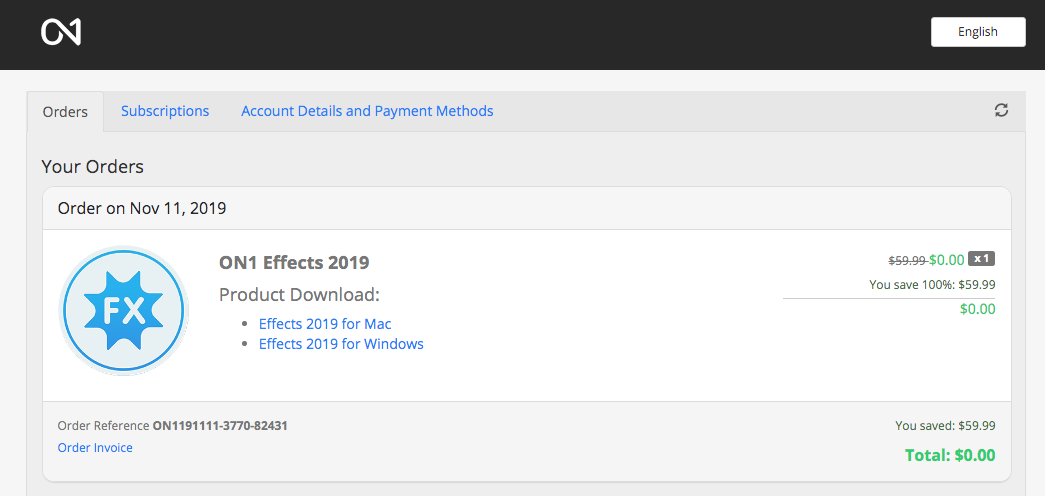Image resolution: width=1045 pixels, height=496 pixels.
Task: Download Effects 2019 for Mac
Action: 325,324
